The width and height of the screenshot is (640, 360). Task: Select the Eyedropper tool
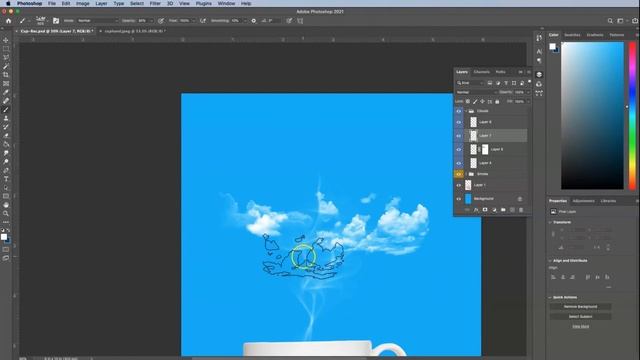coord(6,92)
